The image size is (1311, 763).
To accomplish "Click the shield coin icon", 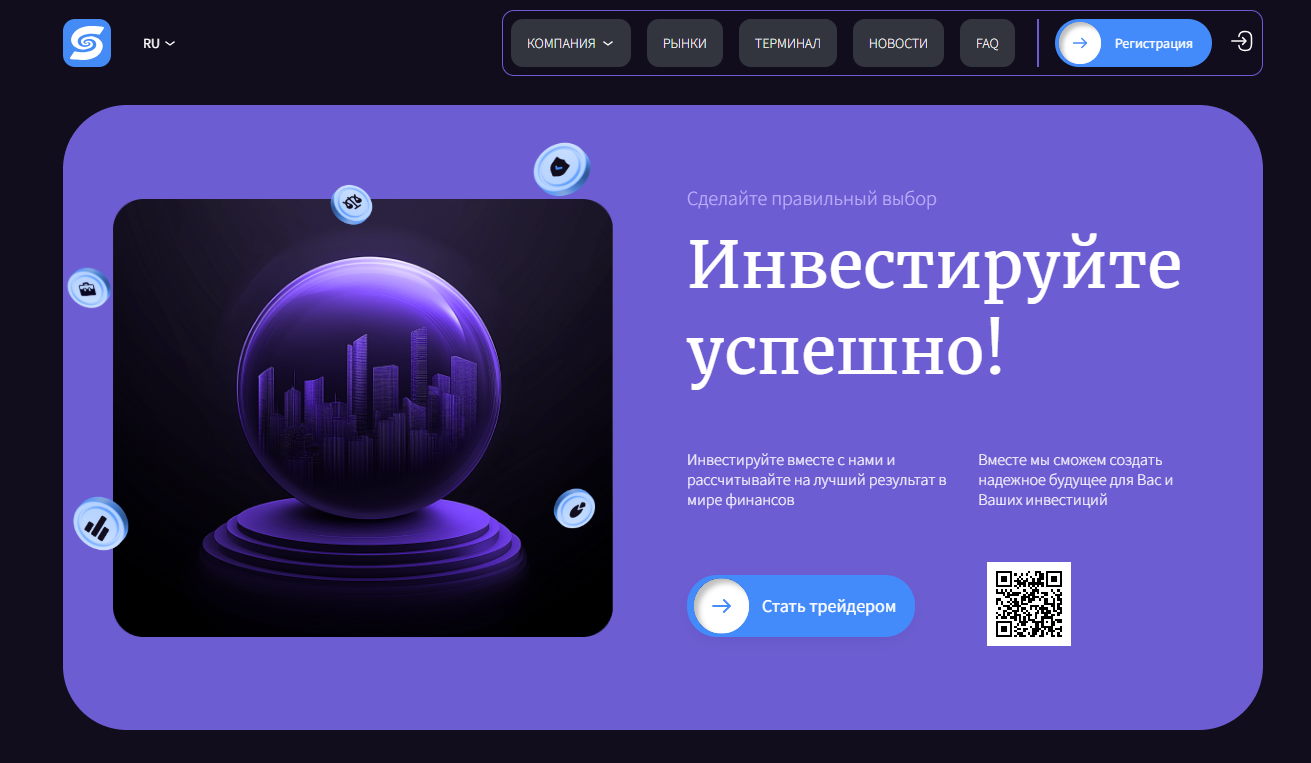I will 561,168.
